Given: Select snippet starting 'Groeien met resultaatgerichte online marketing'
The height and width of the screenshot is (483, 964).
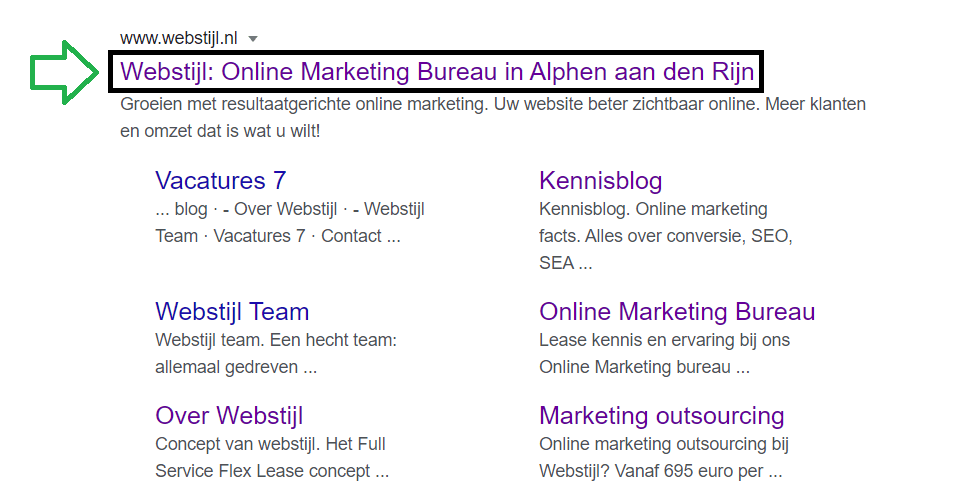Looking at the screenshot, I should tap(493, 104).
